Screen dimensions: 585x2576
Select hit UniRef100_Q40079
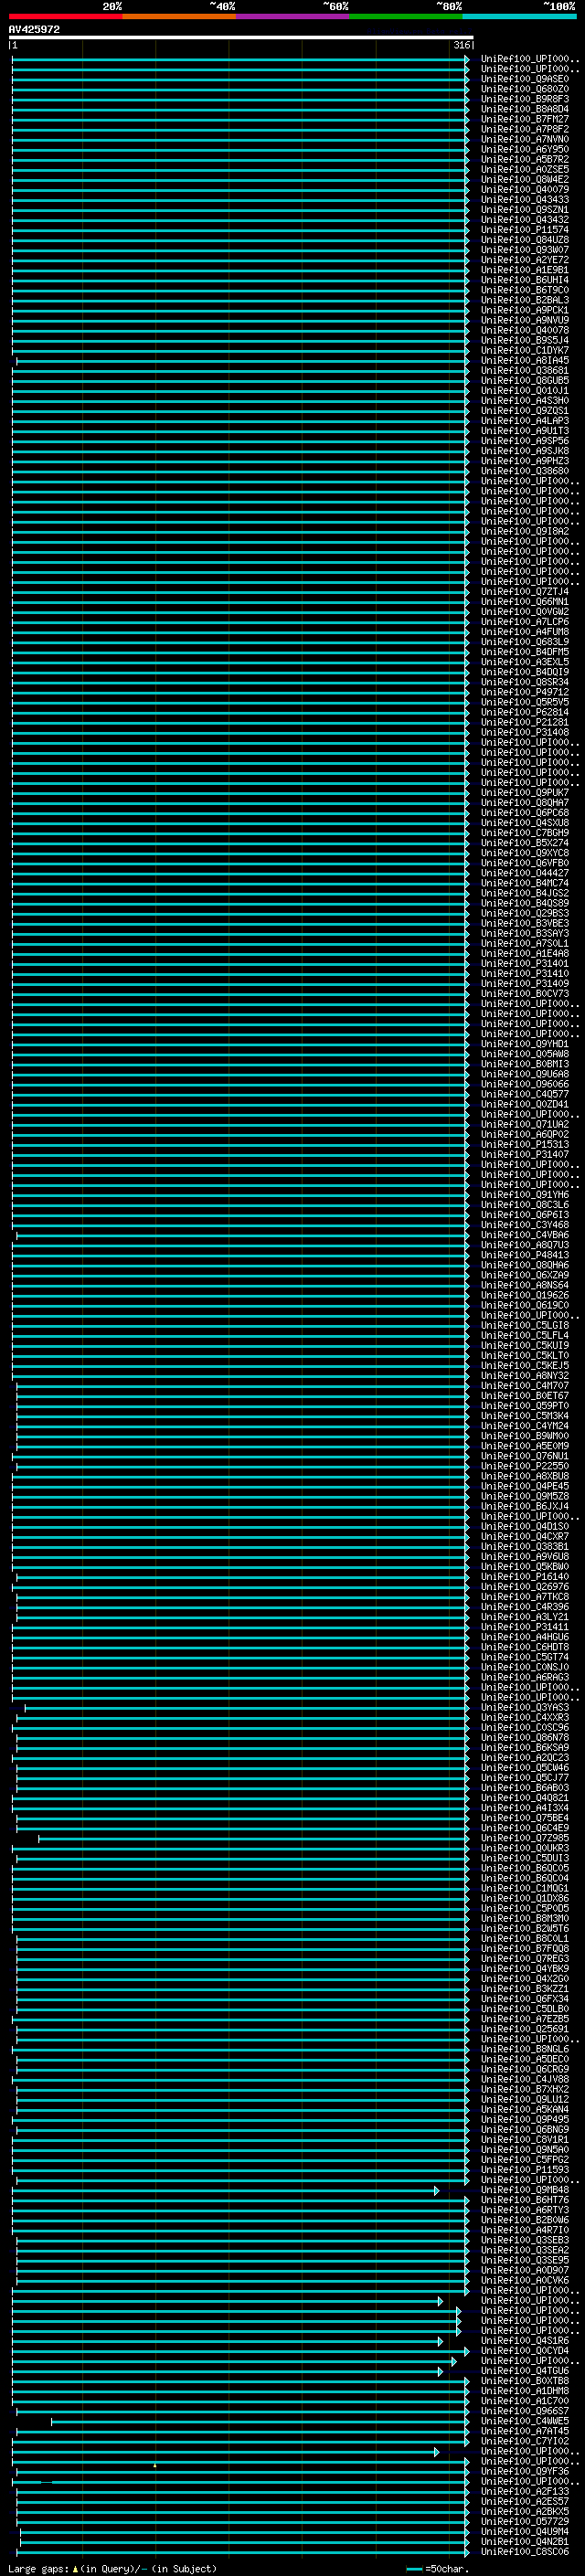[x=524, y=189]
